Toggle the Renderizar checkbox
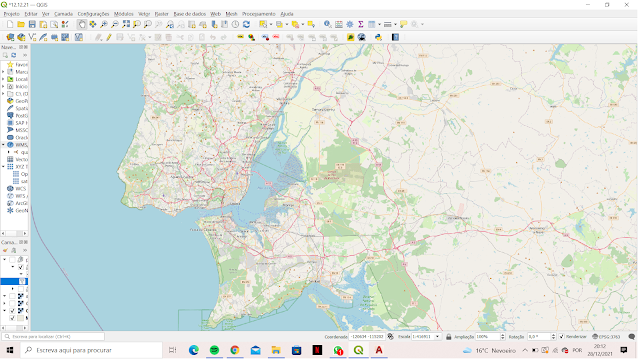Viewport: 640px width, 361px height. 562,336
